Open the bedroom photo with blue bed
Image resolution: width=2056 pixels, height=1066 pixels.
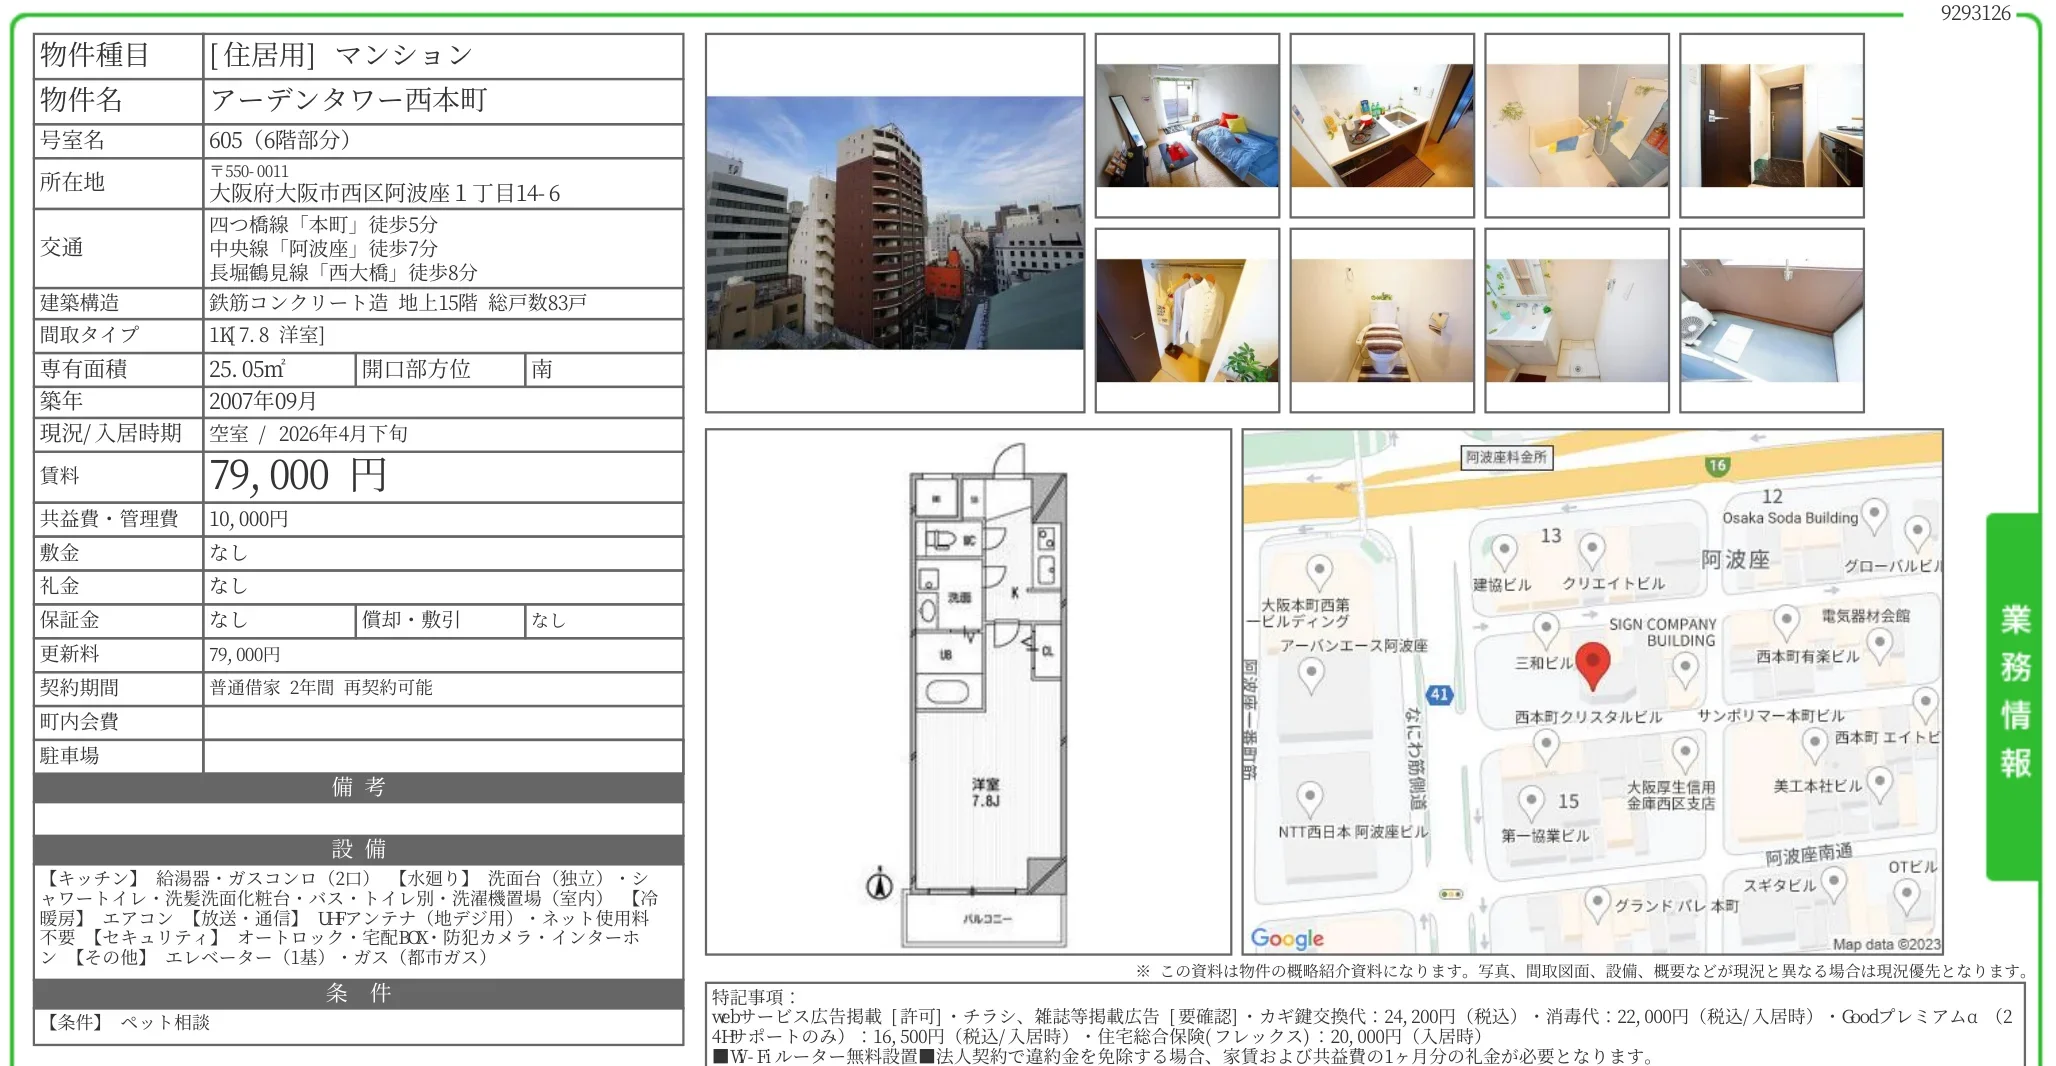(1187, 126)
